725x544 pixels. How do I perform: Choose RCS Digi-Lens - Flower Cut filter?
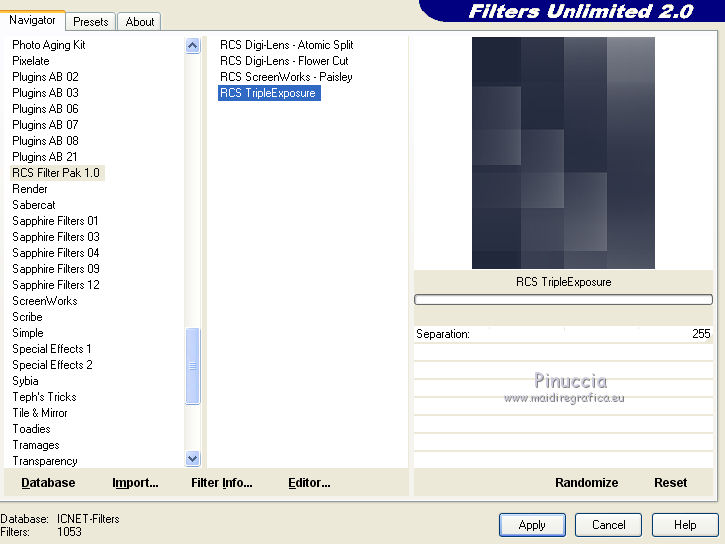pos(284,61)
